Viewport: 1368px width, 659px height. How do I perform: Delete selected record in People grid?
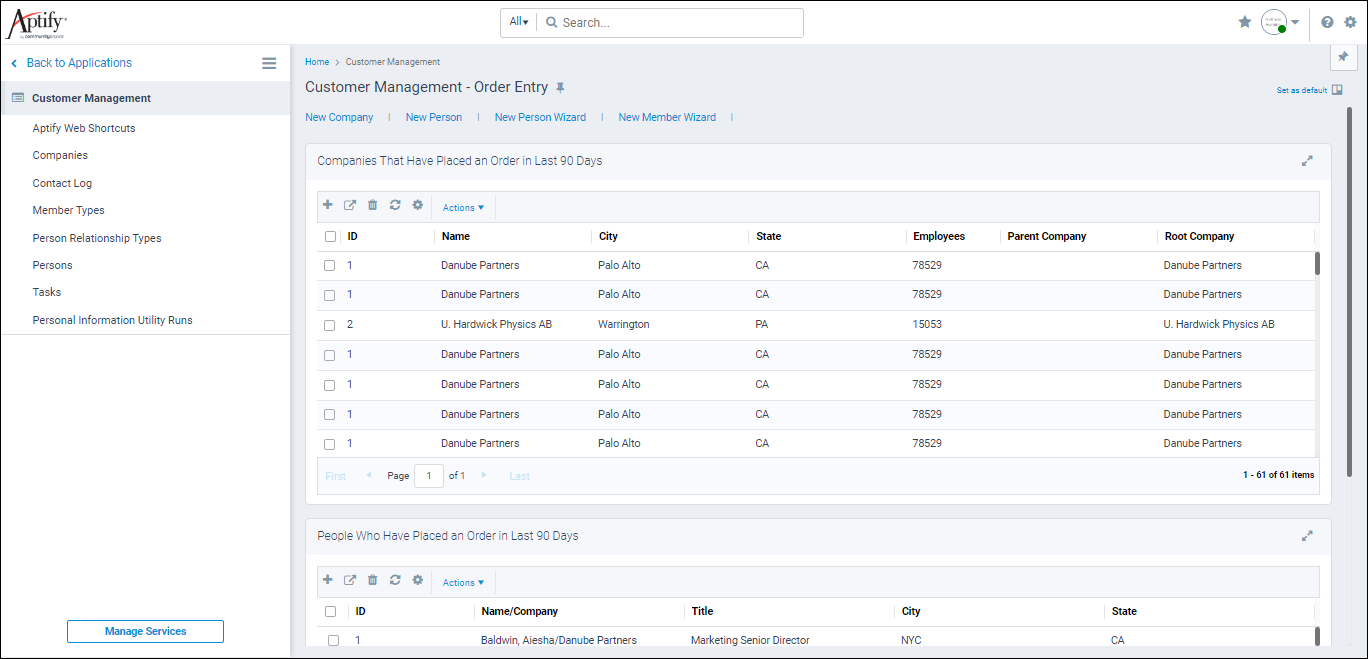pos(372,580)
